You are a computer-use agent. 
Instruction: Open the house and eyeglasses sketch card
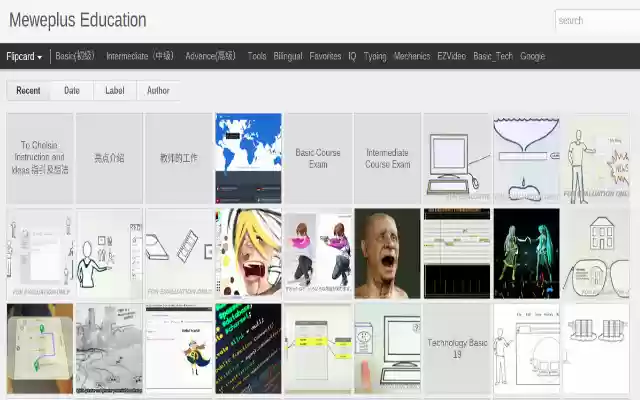coord(596,253)
